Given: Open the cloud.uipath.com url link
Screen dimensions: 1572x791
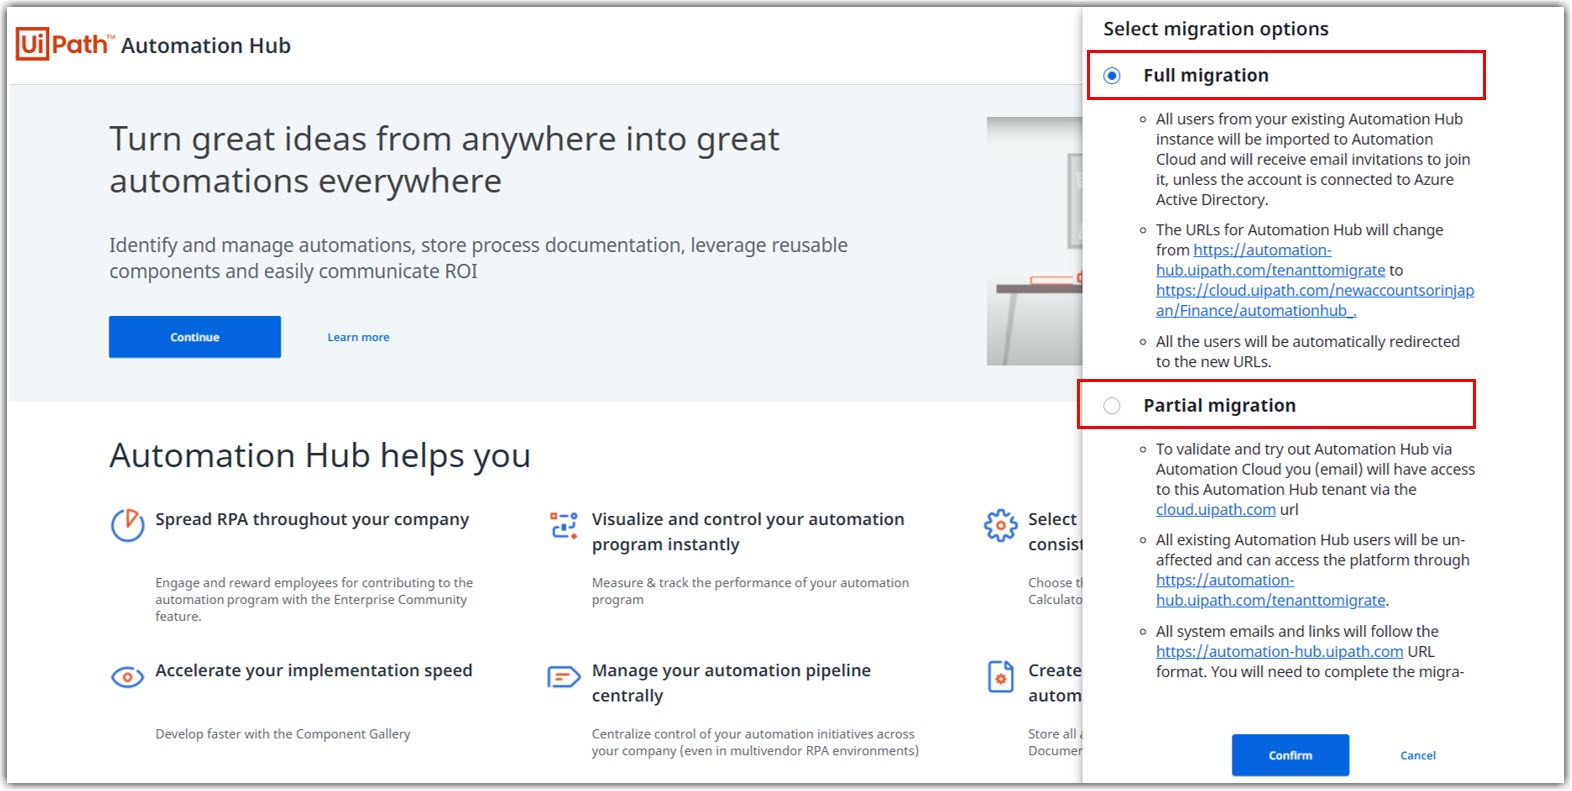Looking at the screenshot, I should pos(1215,510).
